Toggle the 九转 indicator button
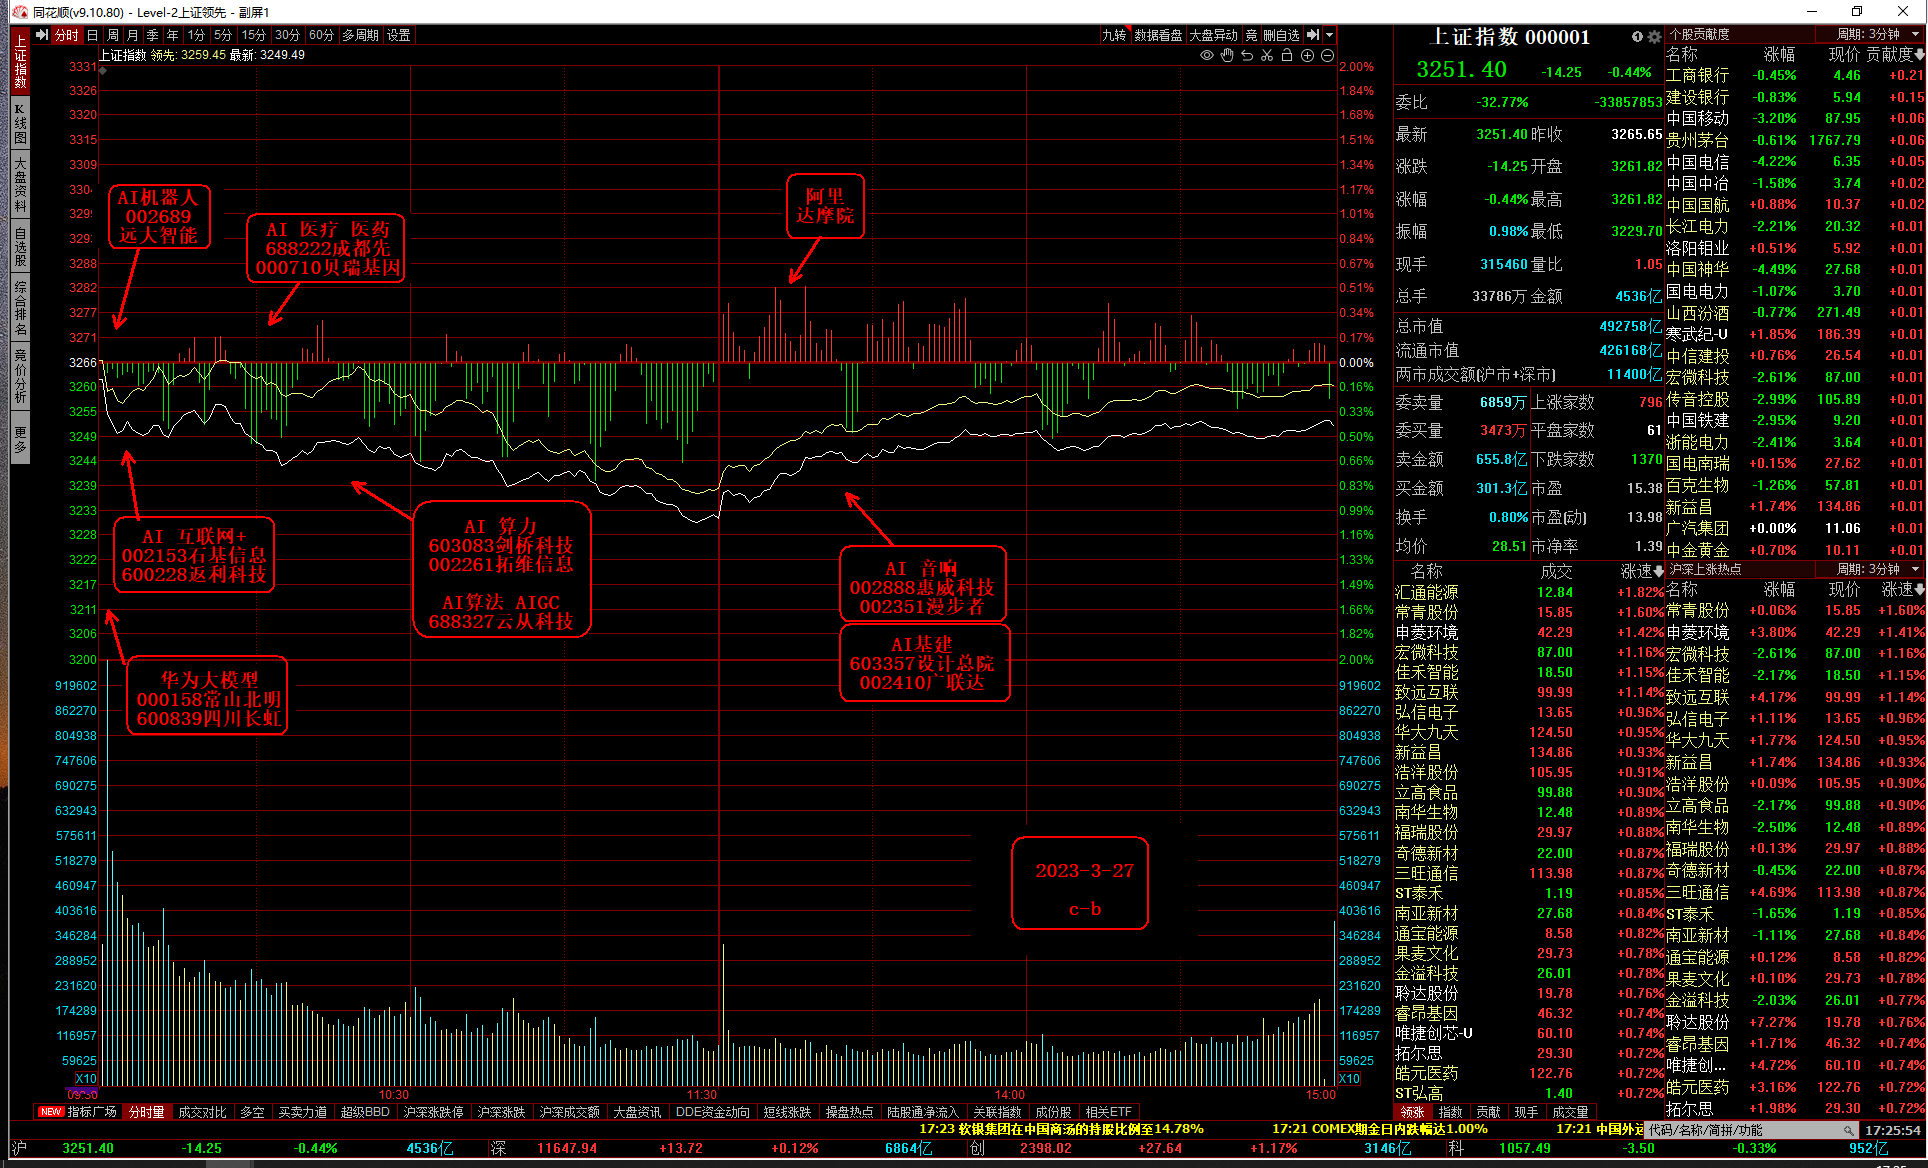Image resolution: width=1928 pixels, height=1168 pixels. tap(1114, 35)
